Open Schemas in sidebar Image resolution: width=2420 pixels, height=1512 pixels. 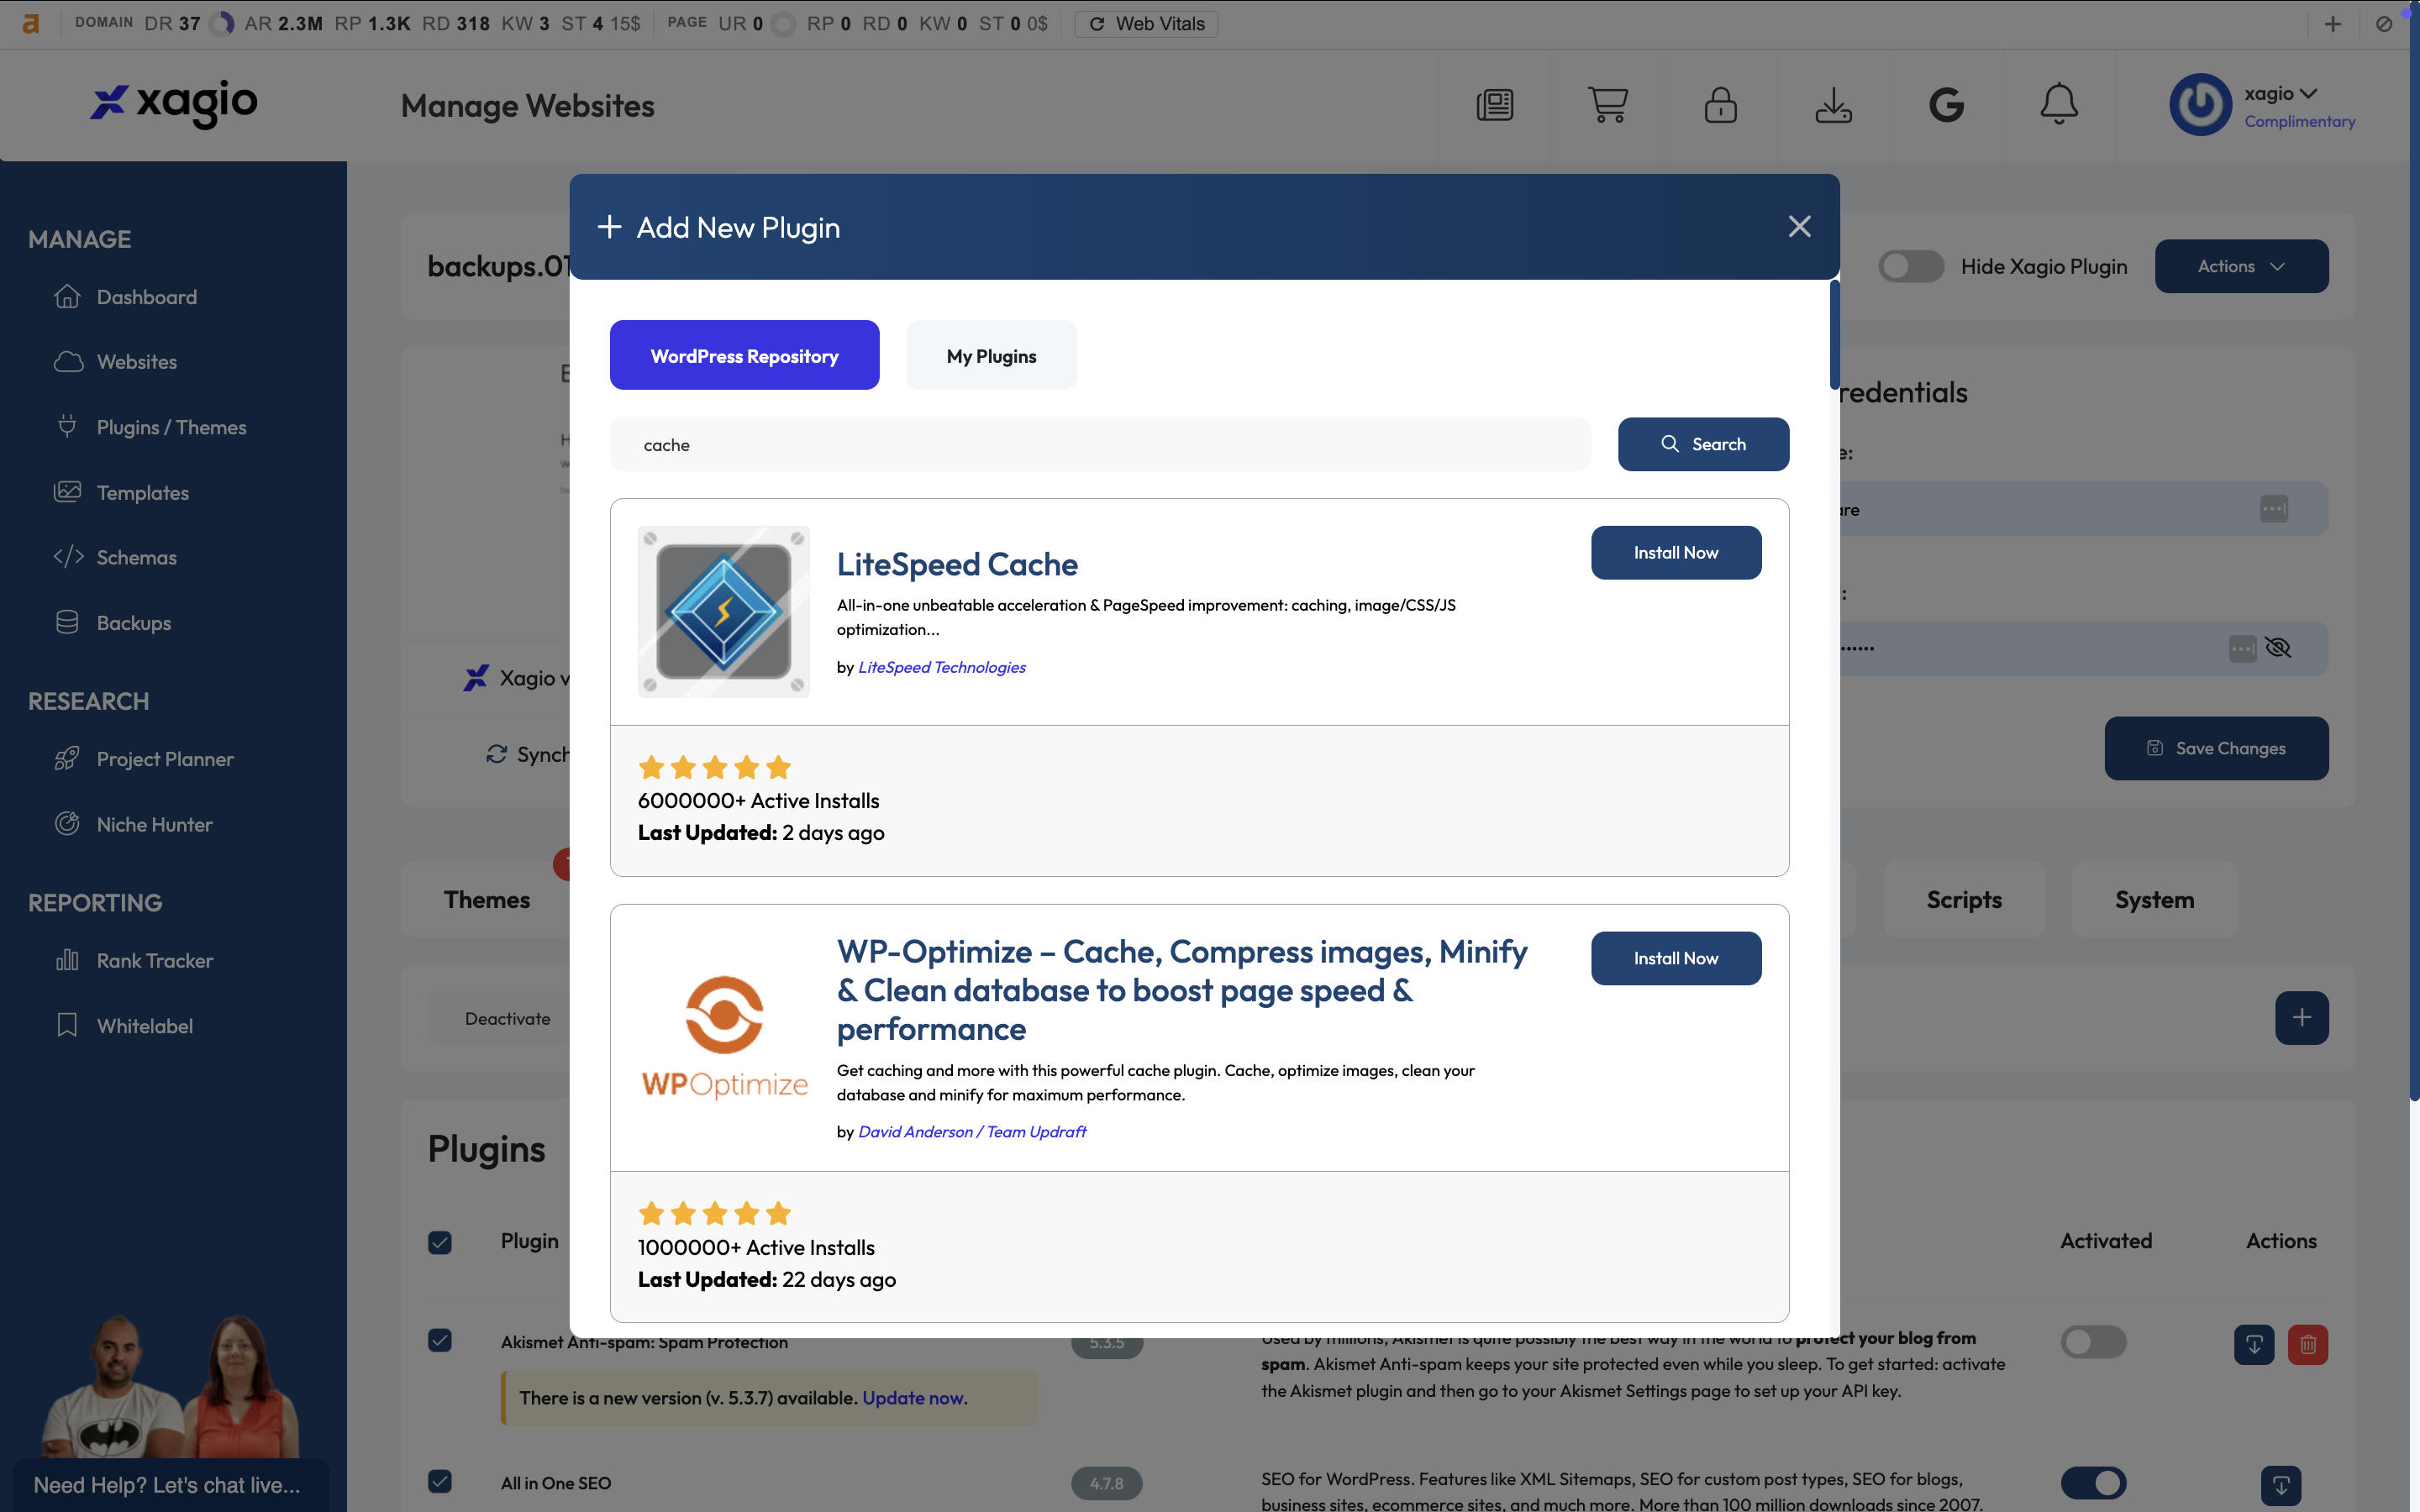115,557
